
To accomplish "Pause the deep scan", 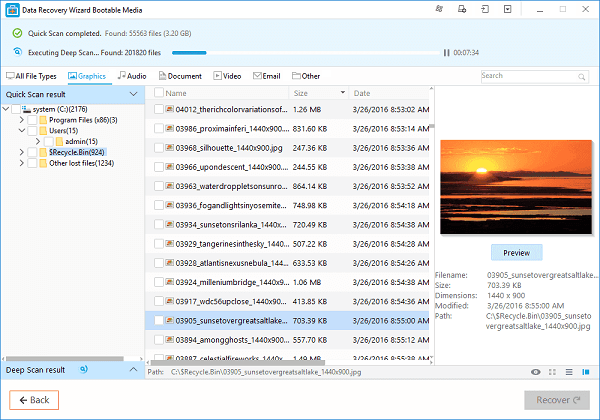I will tap(447, 52).
